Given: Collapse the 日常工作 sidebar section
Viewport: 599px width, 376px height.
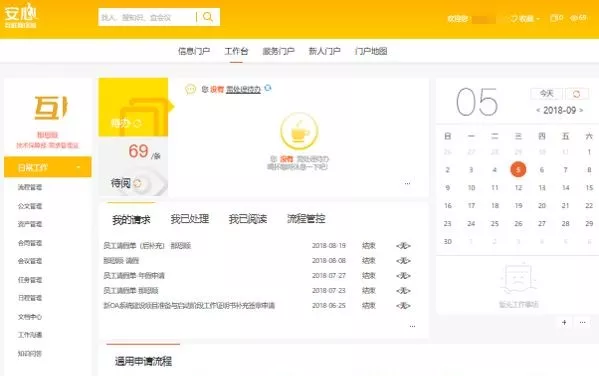Looking at the screenshot, I should [x=48, y=167].
